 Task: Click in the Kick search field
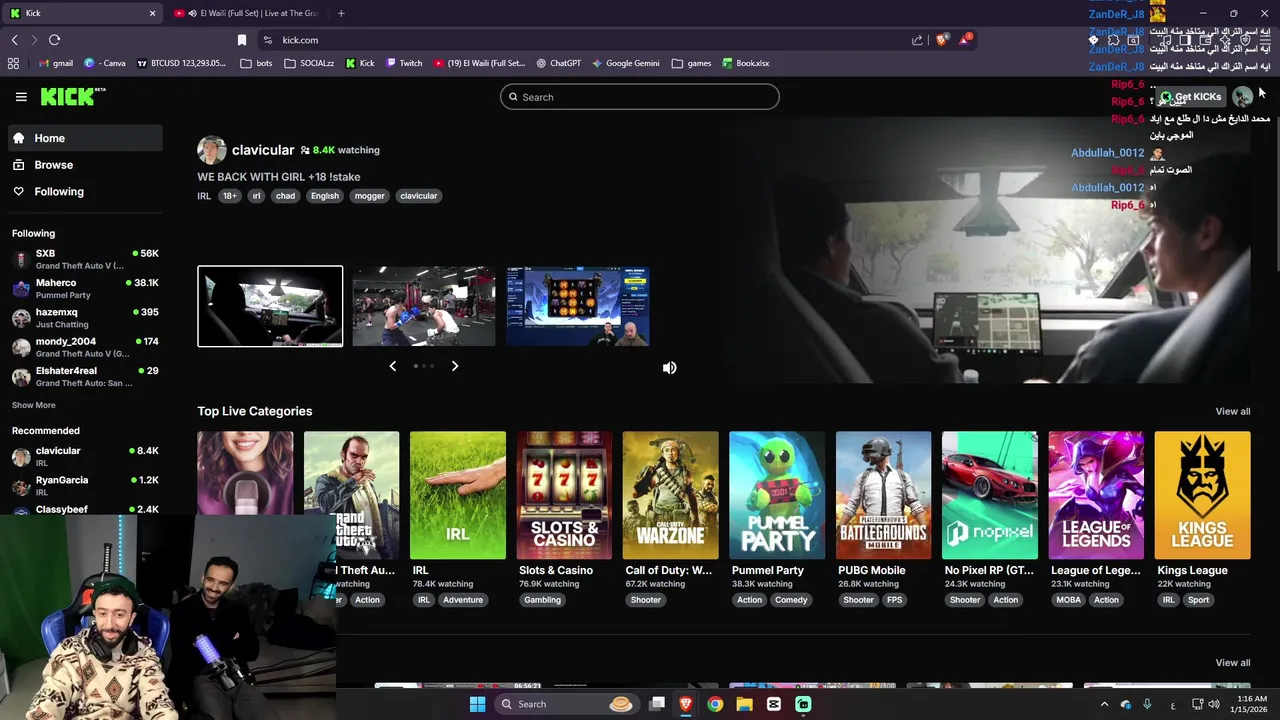coord(640,97)
